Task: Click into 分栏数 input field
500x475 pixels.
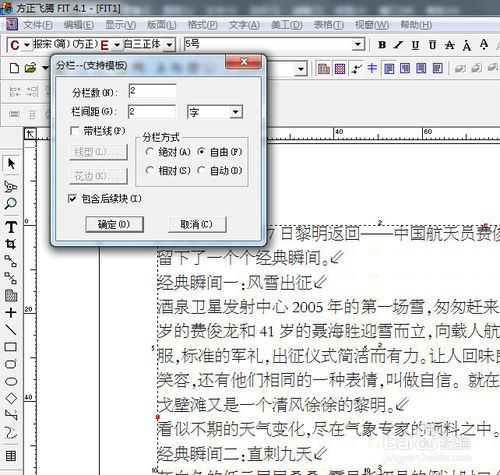Action: click(152, 91)
